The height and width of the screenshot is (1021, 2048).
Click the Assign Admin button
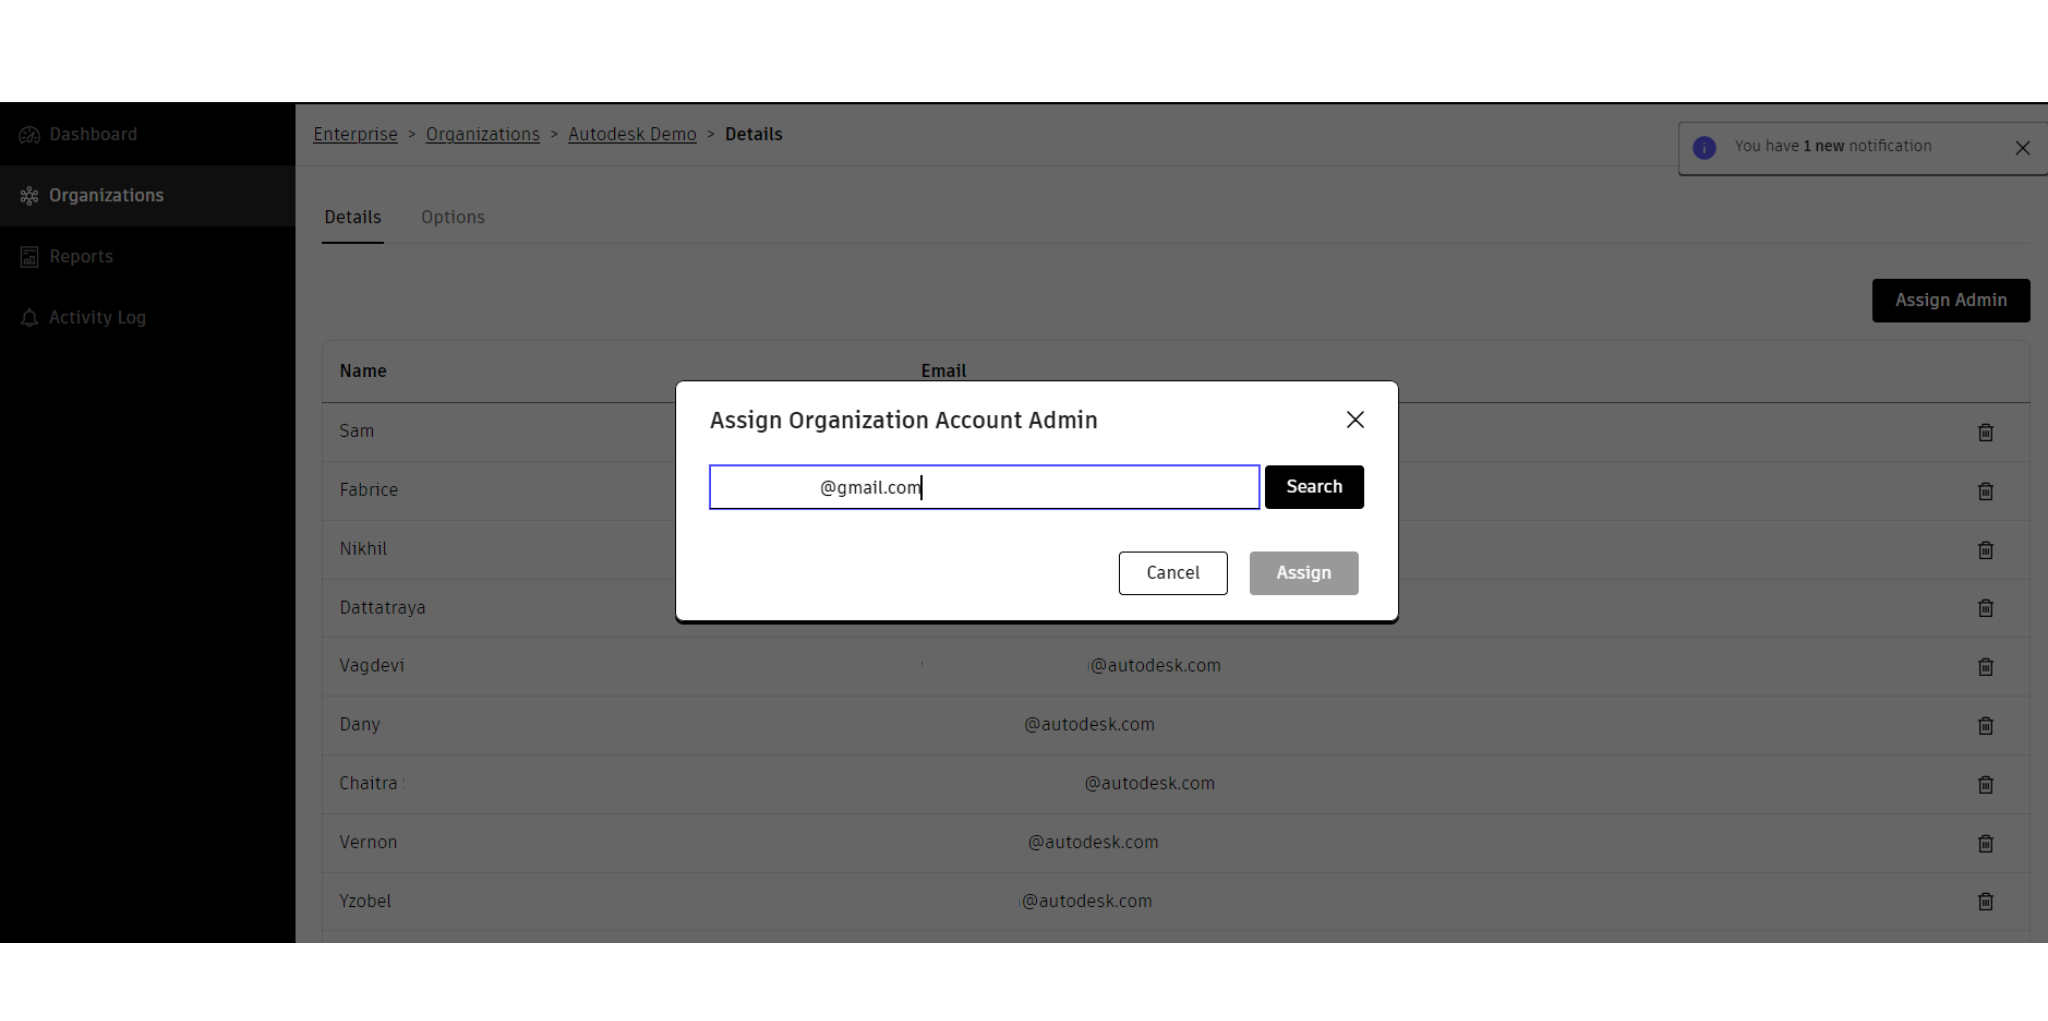pyautogui.click(x=1950, y=300)
